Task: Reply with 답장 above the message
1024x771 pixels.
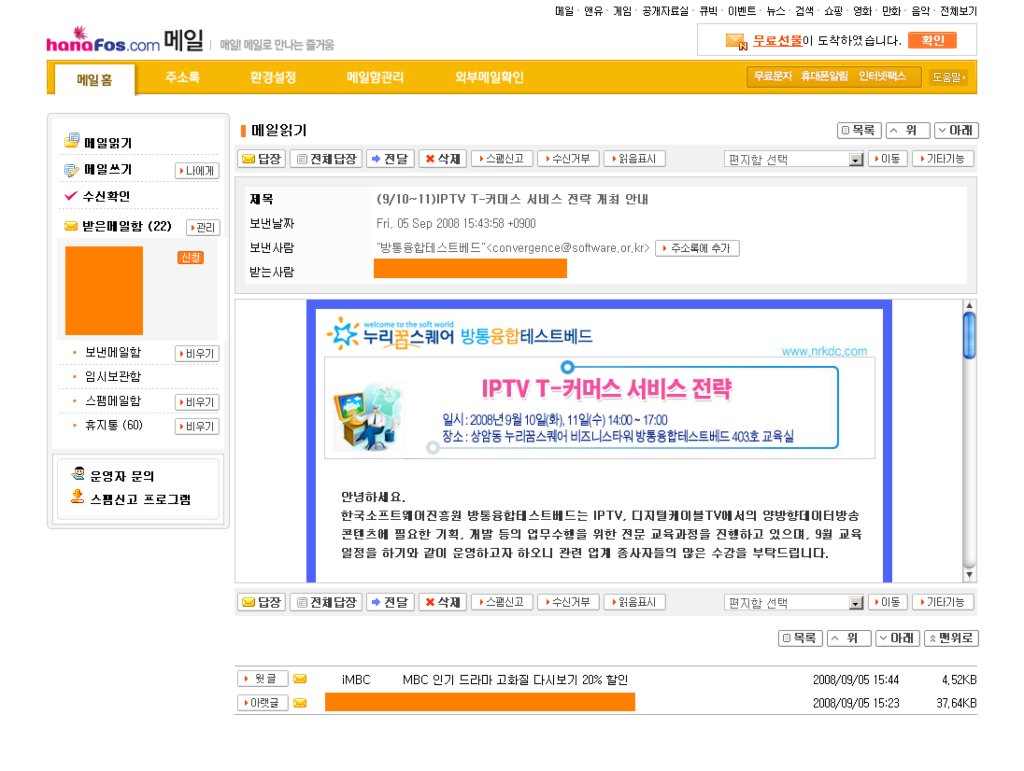Action: click(x=261, y=159)
